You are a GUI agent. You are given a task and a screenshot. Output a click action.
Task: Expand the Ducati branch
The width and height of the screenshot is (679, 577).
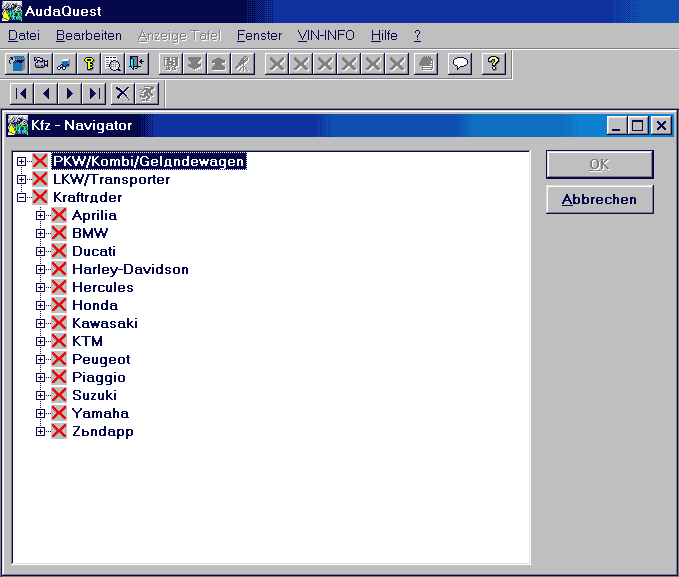coord(40,251)
